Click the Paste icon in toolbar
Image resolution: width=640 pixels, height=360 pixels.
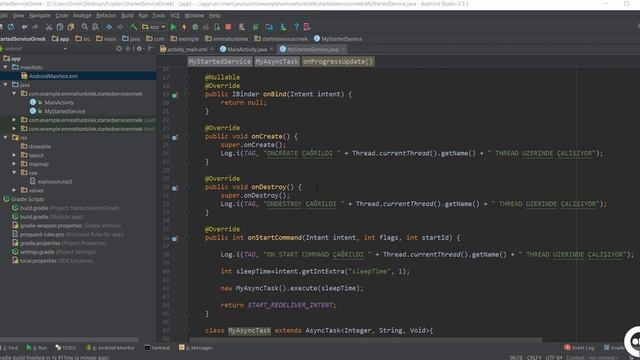click(71, 27)
